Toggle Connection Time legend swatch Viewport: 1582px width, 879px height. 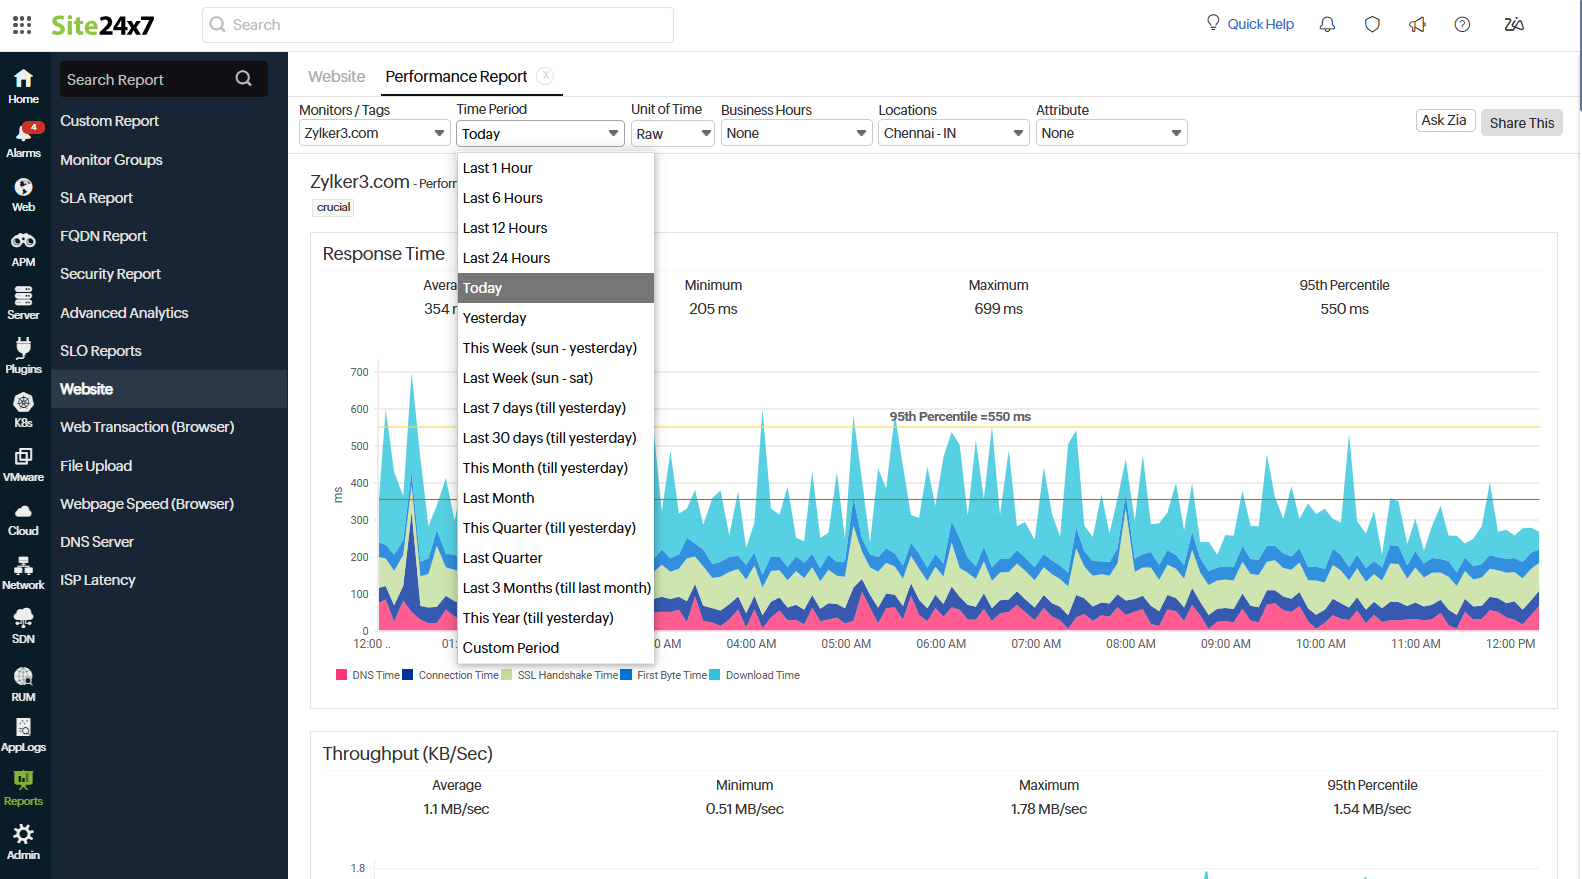407,675
